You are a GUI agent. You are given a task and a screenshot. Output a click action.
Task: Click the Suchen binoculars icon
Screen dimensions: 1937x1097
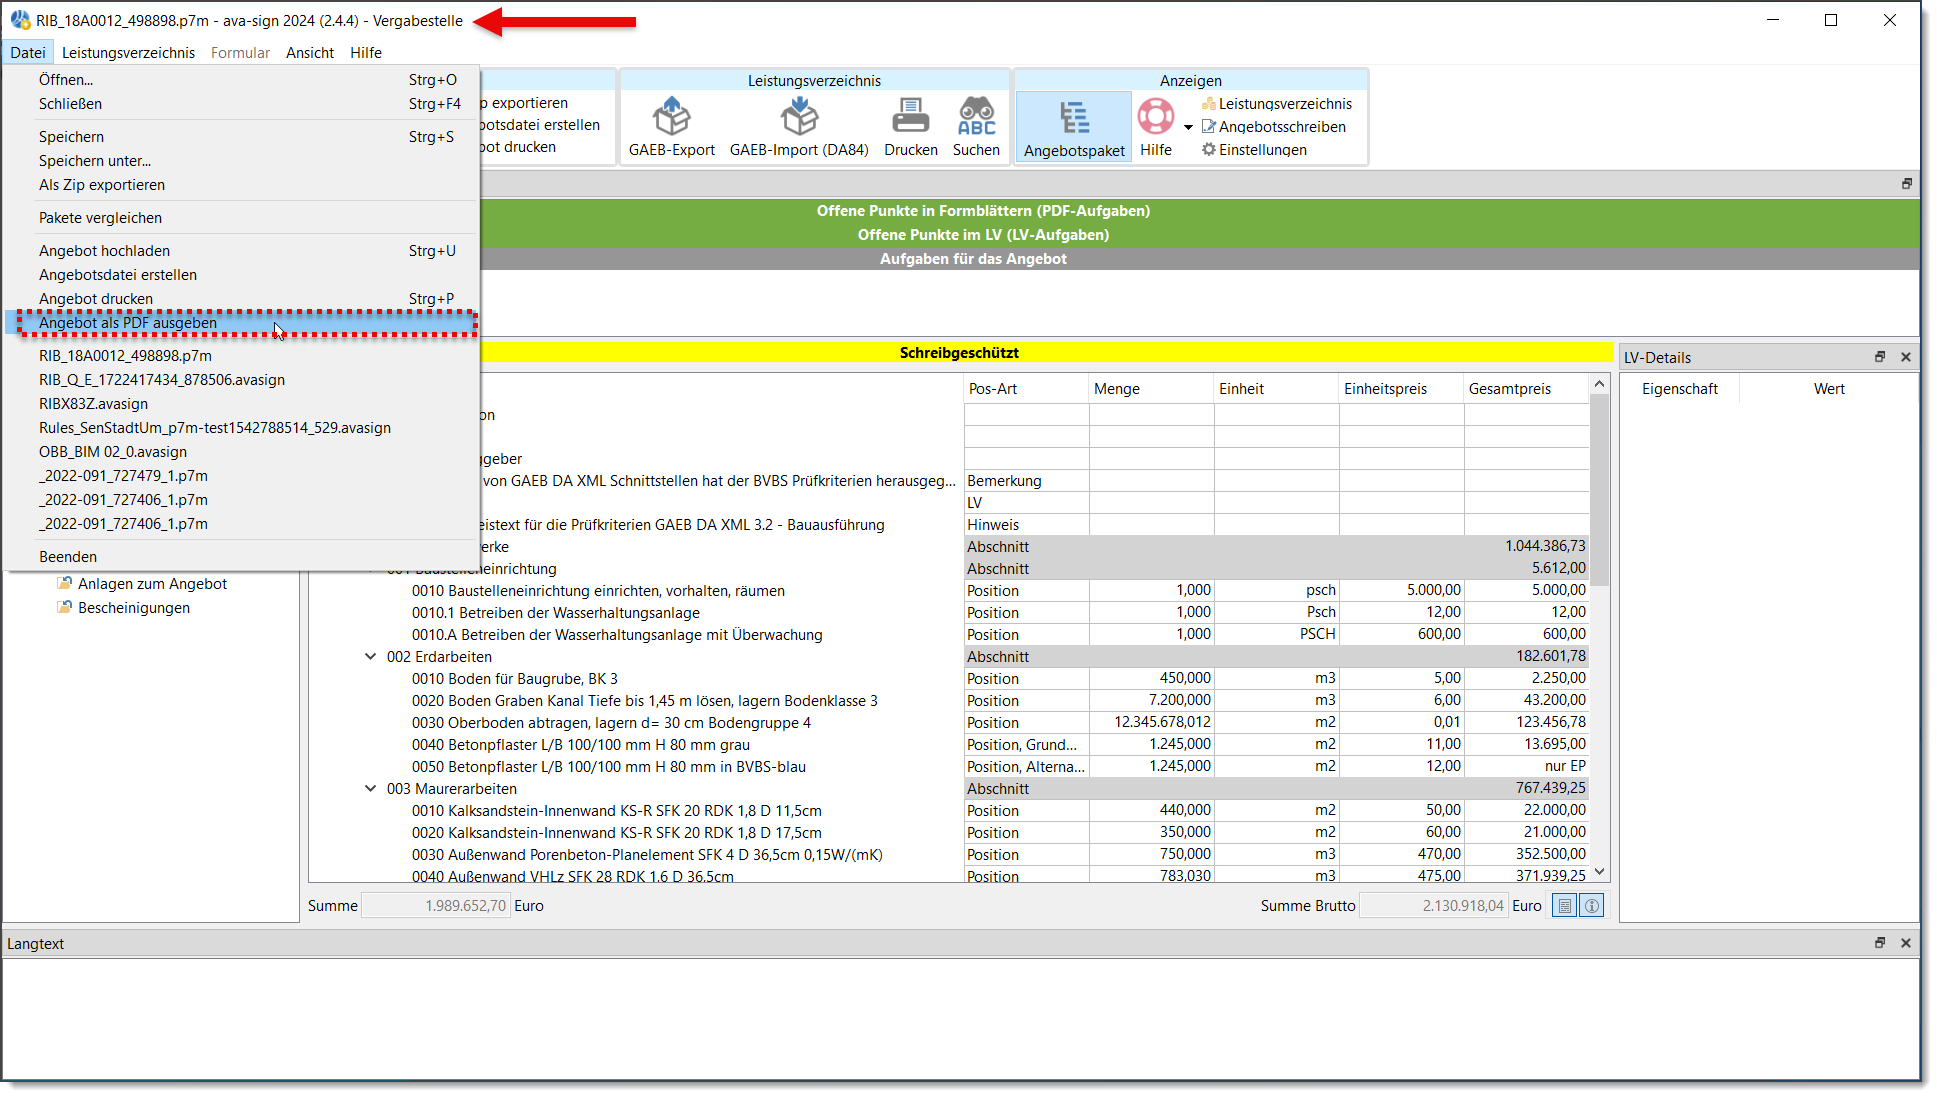(976, 118)
